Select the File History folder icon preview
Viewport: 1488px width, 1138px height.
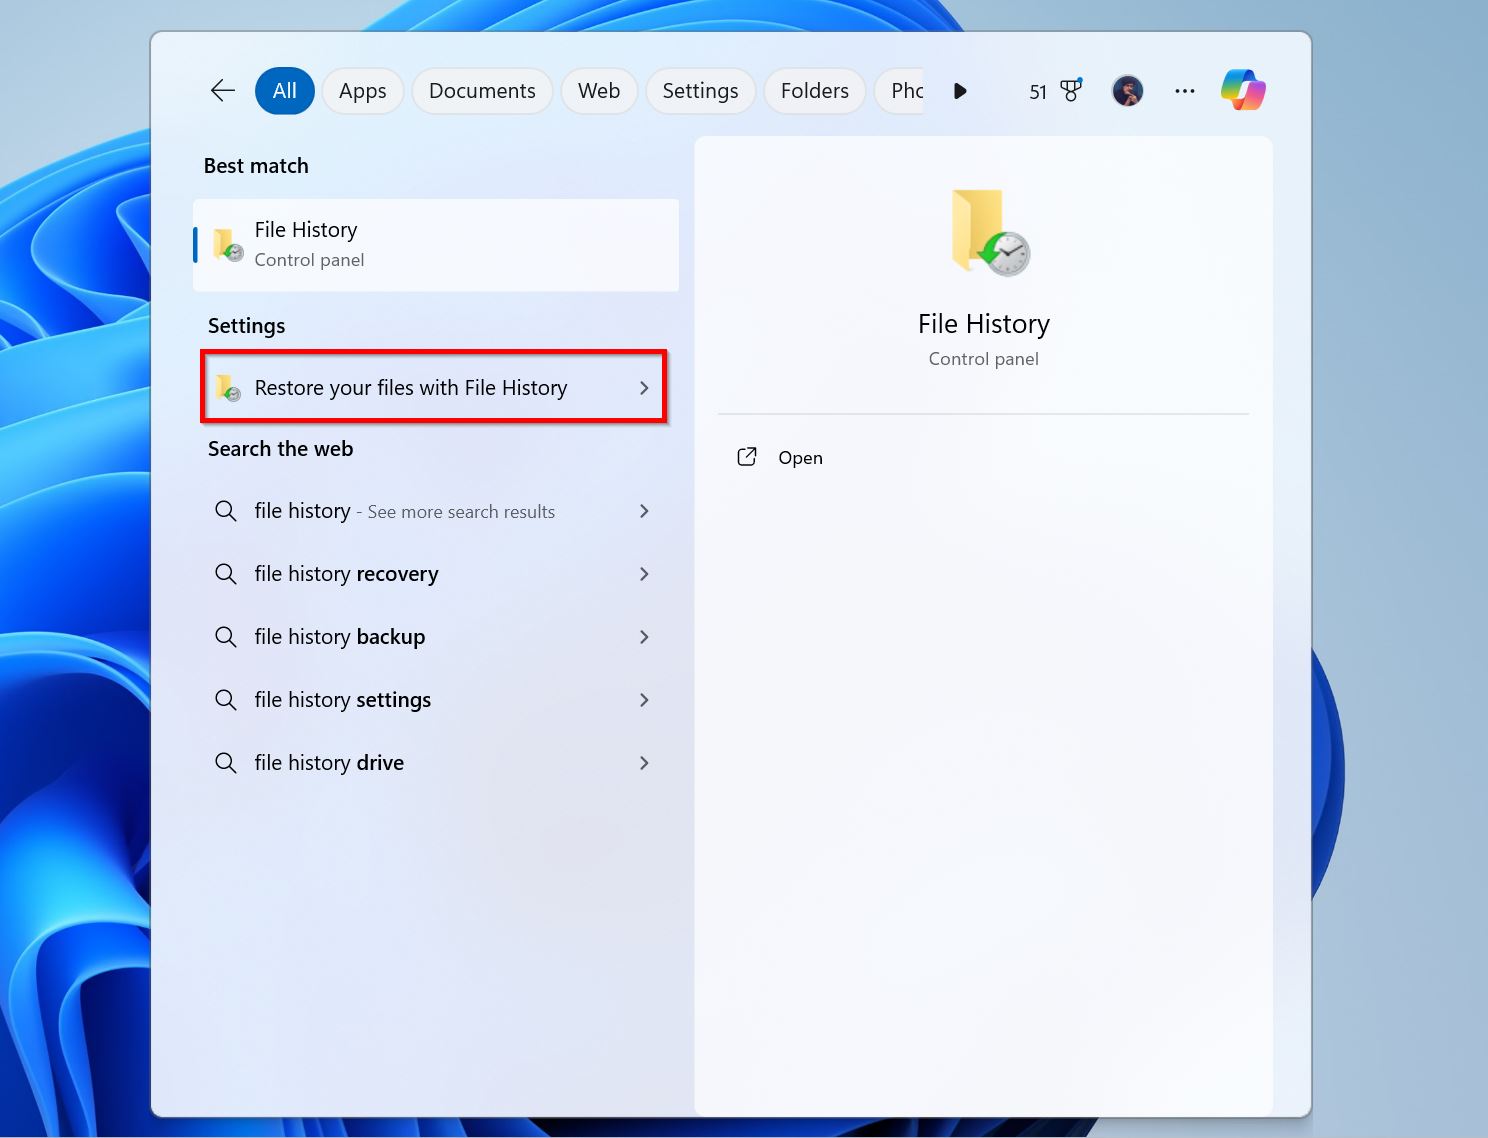983,232
